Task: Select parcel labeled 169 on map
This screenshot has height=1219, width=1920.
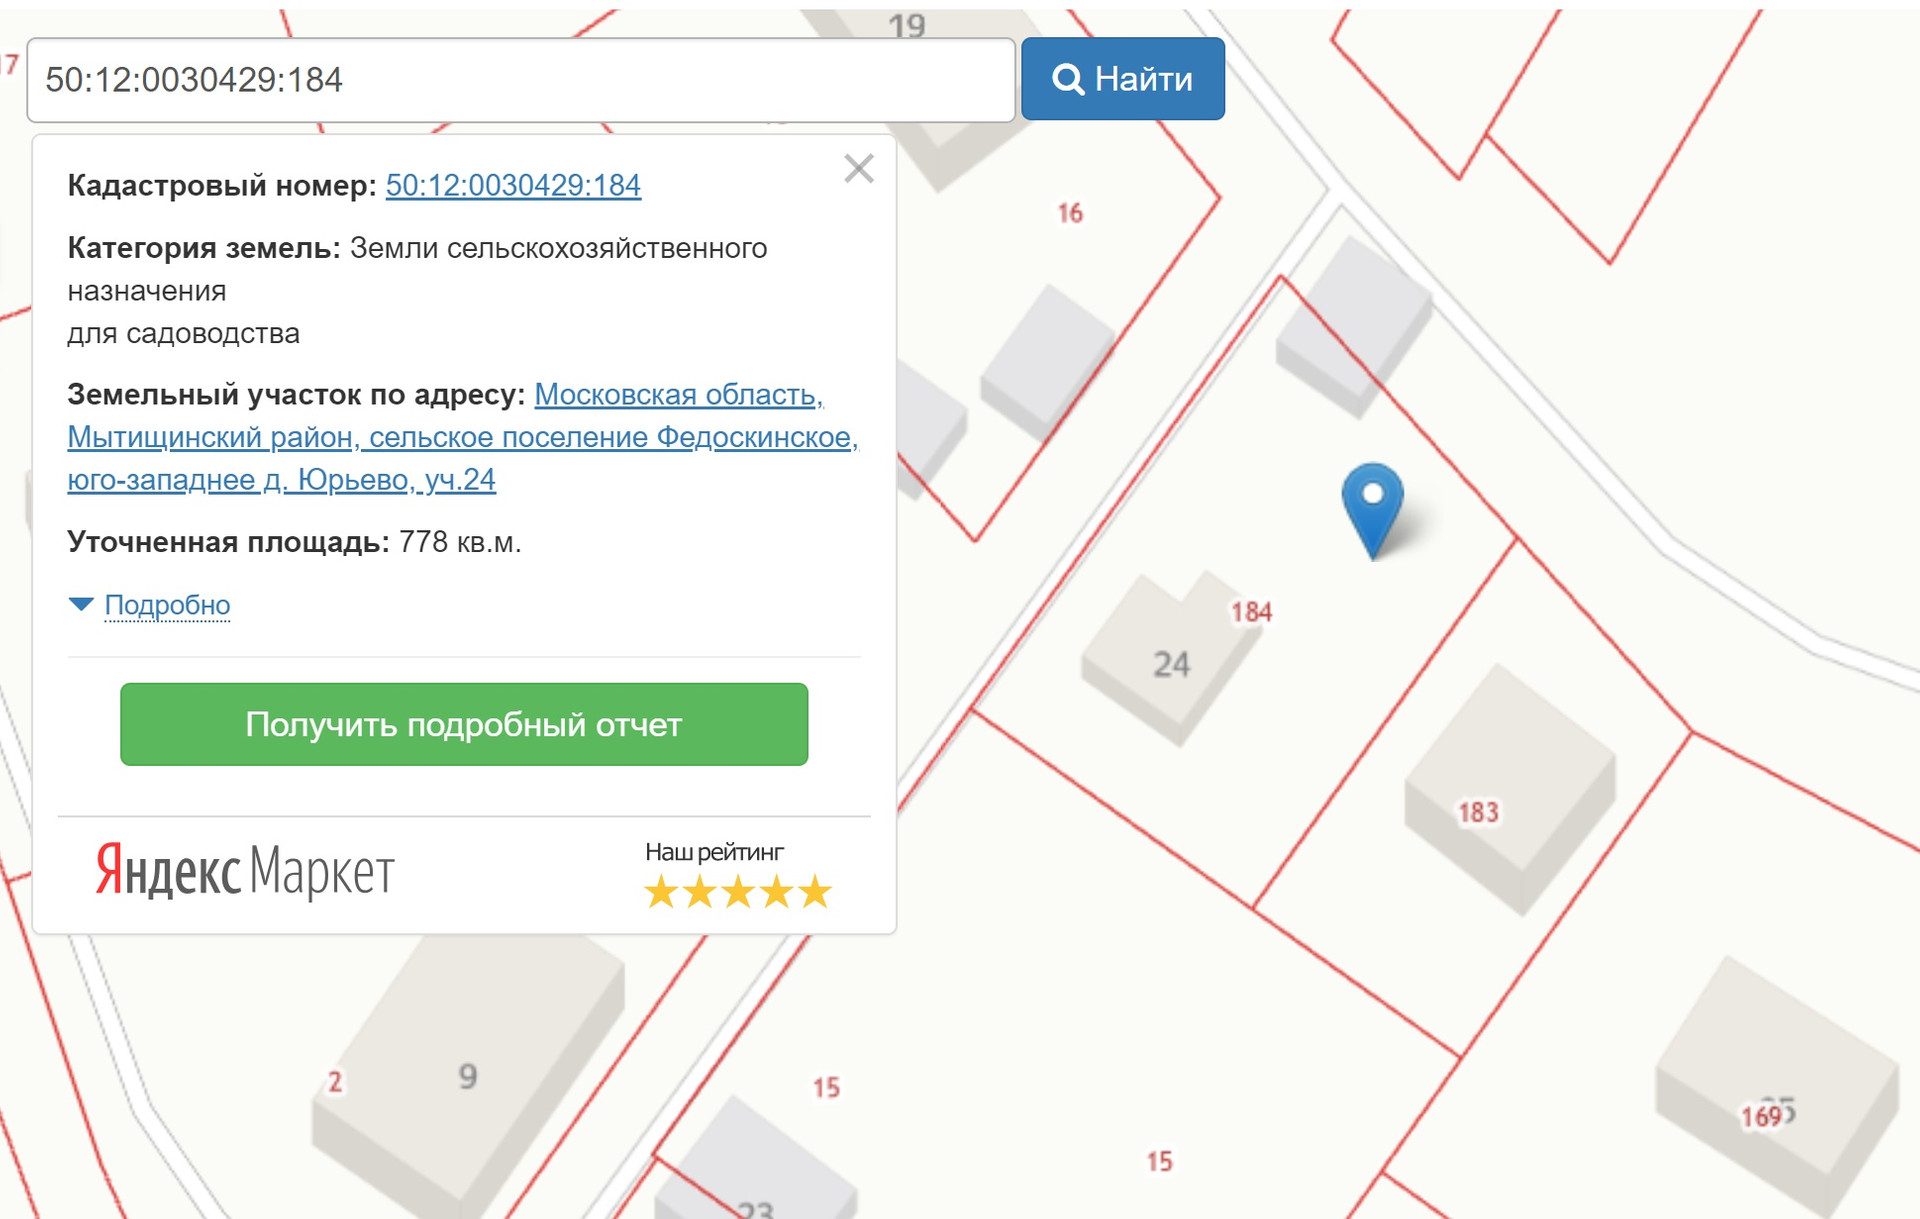Action: (x=1760, y=1116)
